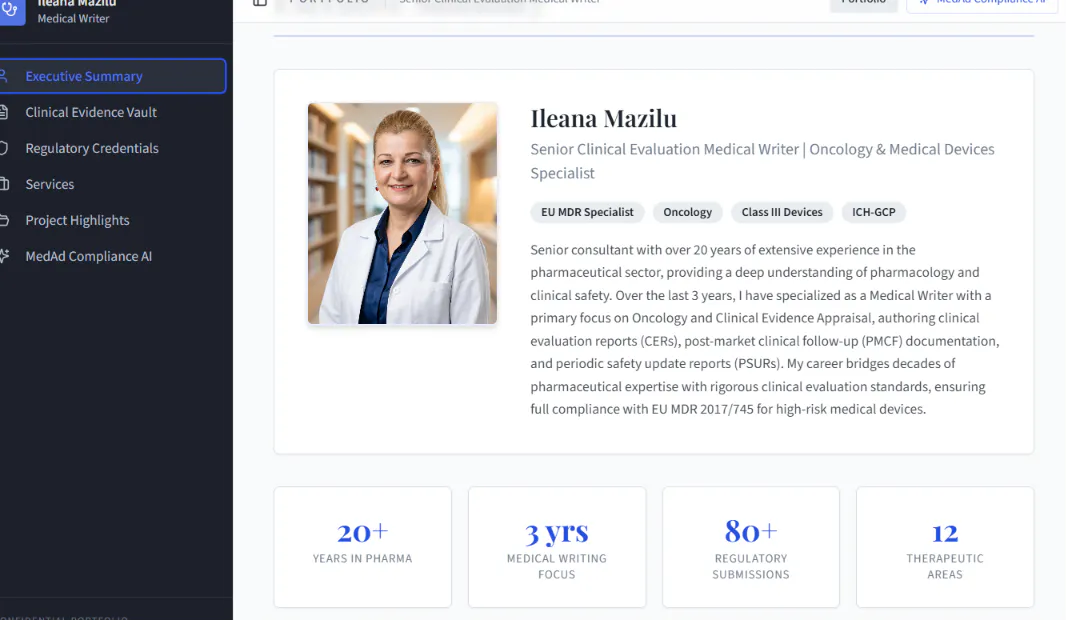Image resolution: width=1066 pixels, height=621 pixels.
Task: Click the biography paragraph starting 'Senior consultant'
Action: tap(765, 330)
